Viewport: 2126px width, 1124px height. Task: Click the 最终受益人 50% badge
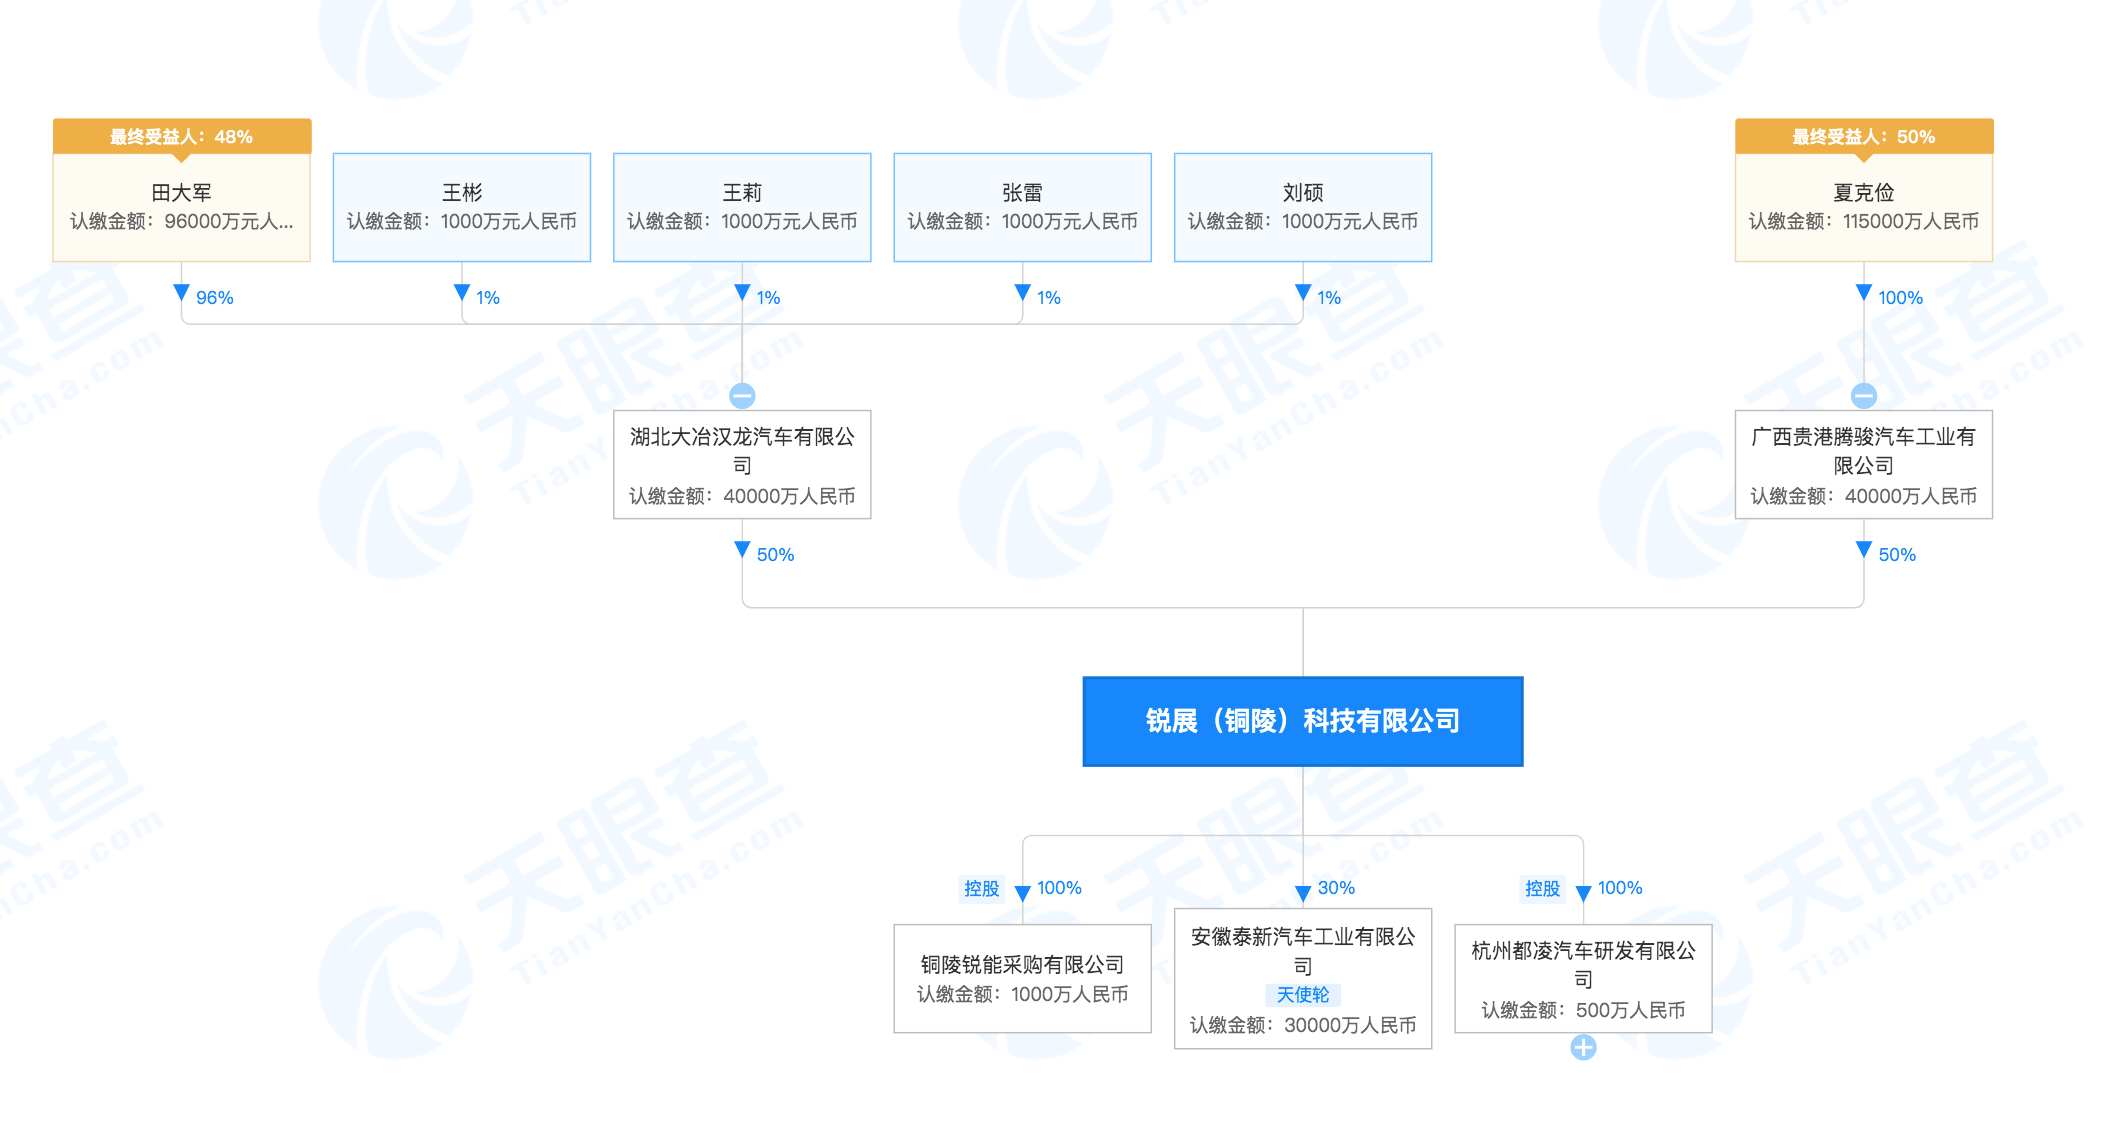click(1863, 136)
